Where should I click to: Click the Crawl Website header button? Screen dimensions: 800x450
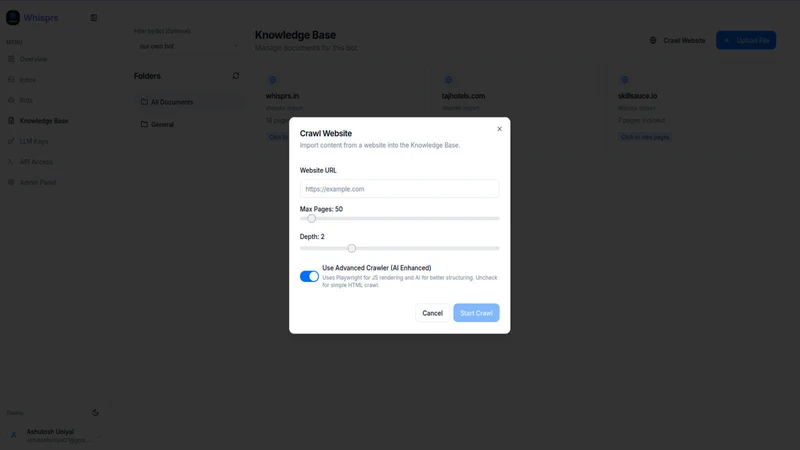tap(678, 40)
